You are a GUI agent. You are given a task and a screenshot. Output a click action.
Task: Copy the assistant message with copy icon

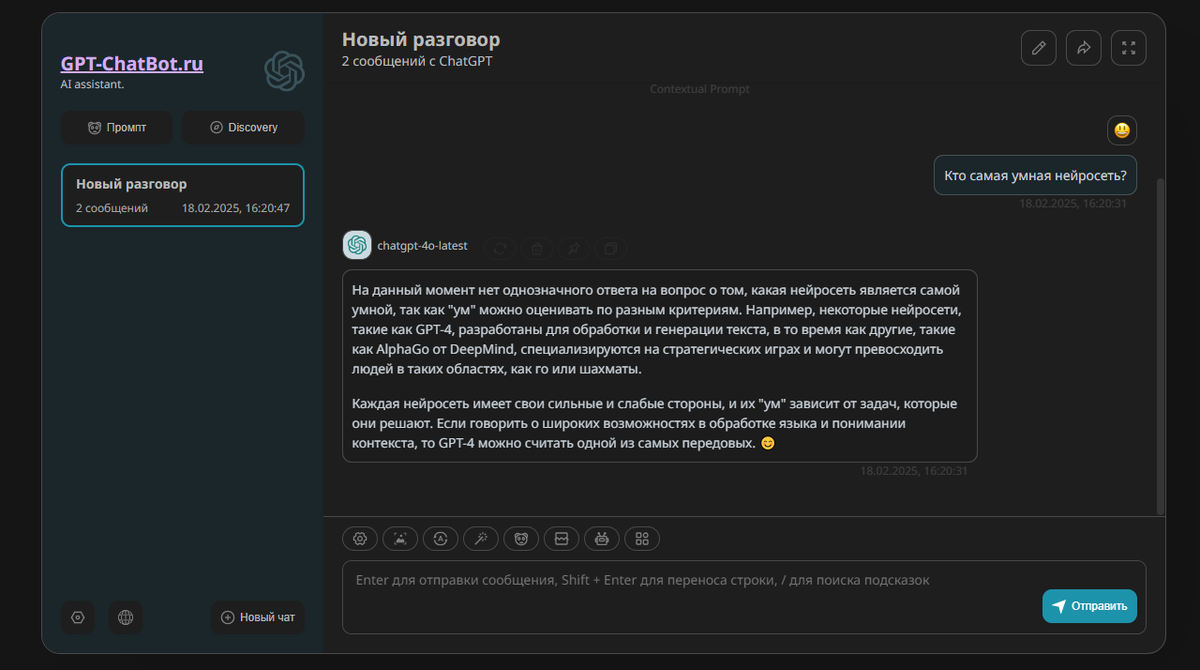point(611,247)
